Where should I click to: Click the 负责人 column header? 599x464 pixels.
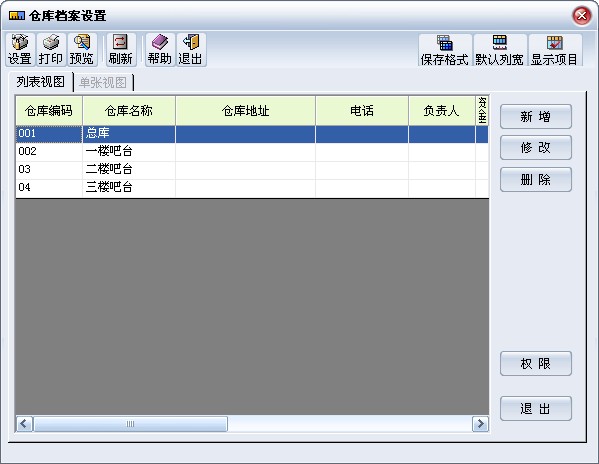pos(442,111)
